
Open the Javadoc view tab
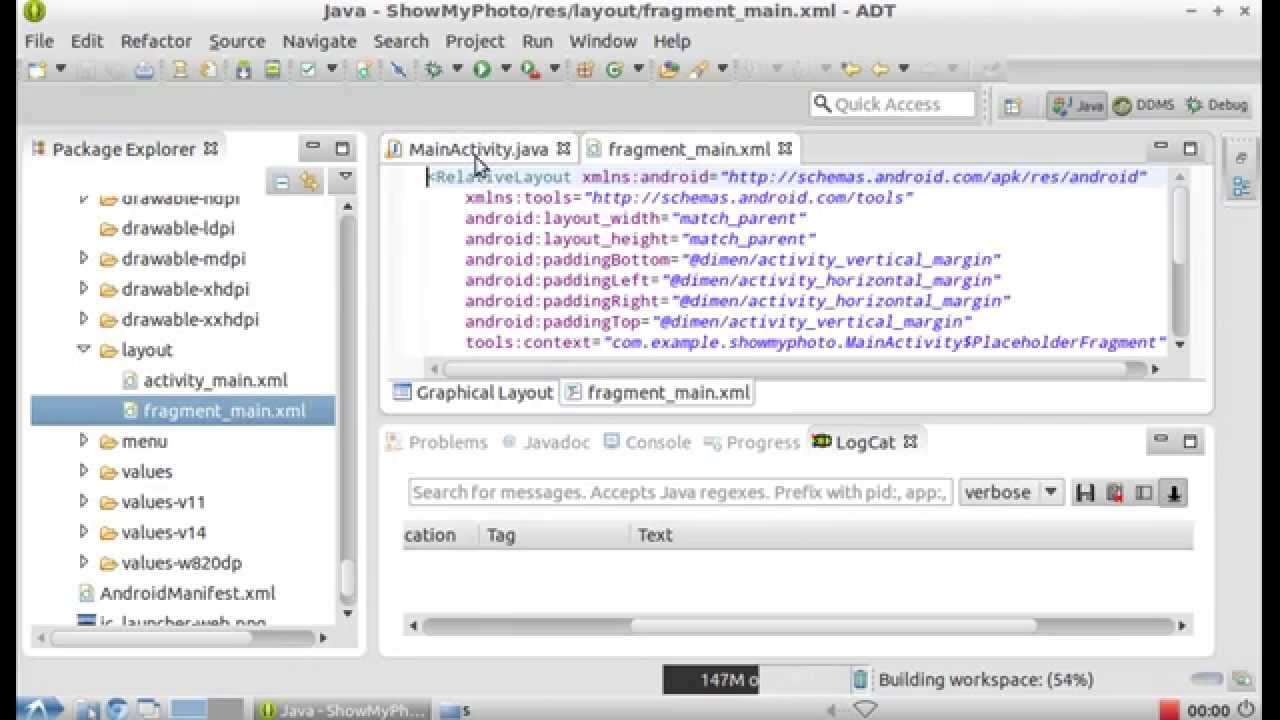pyautogui.click(x=546, y=442)
